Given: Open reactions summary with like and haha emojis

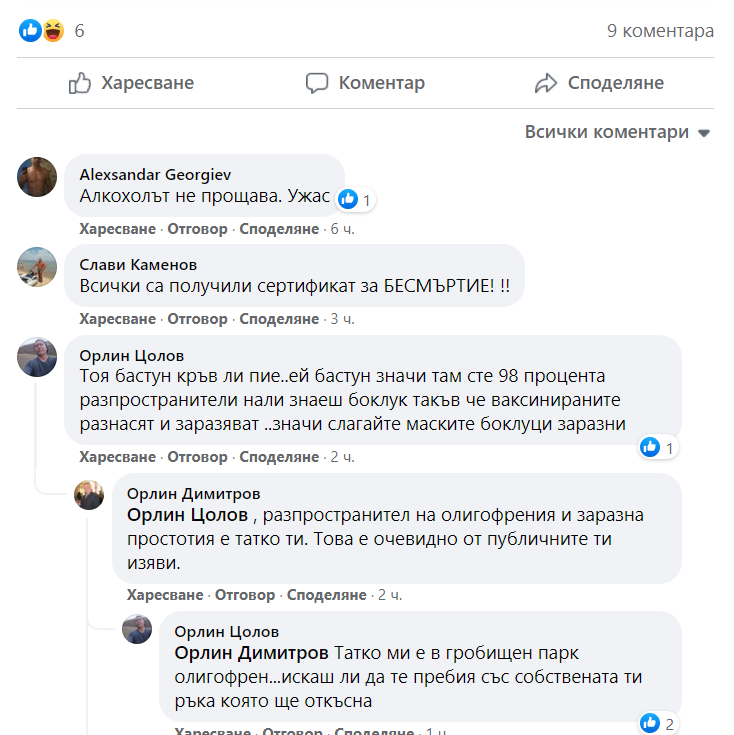Looking at the screenshot, I should point(42,31).
